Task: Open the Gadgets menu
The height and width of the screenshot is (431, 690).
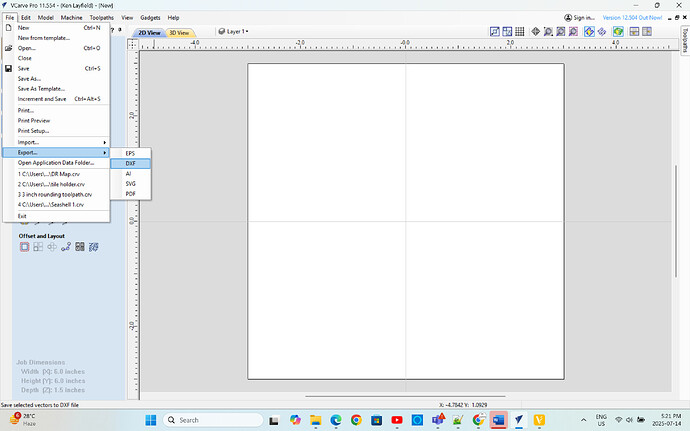Action: 150,18
